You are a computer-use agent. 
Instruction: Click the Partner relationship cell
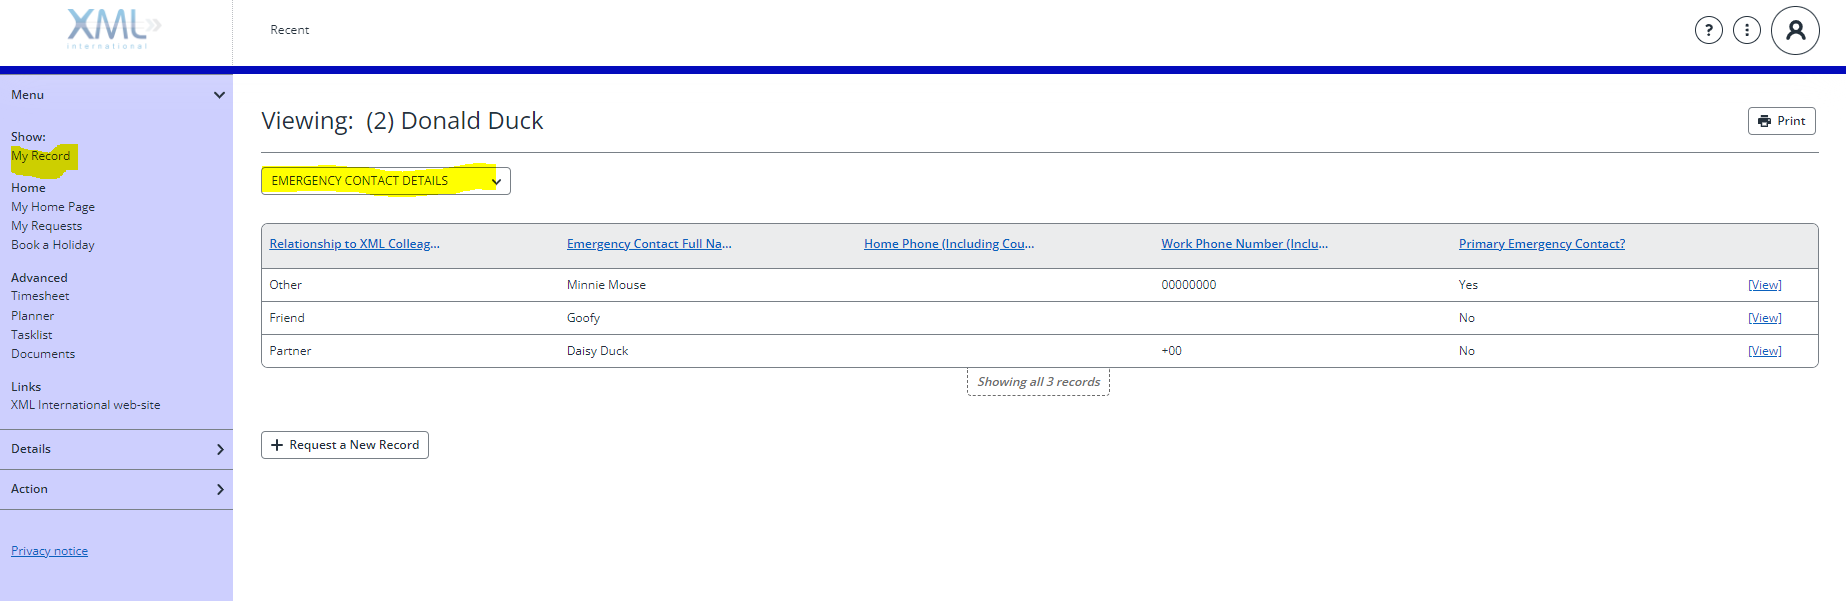(290, 351)
